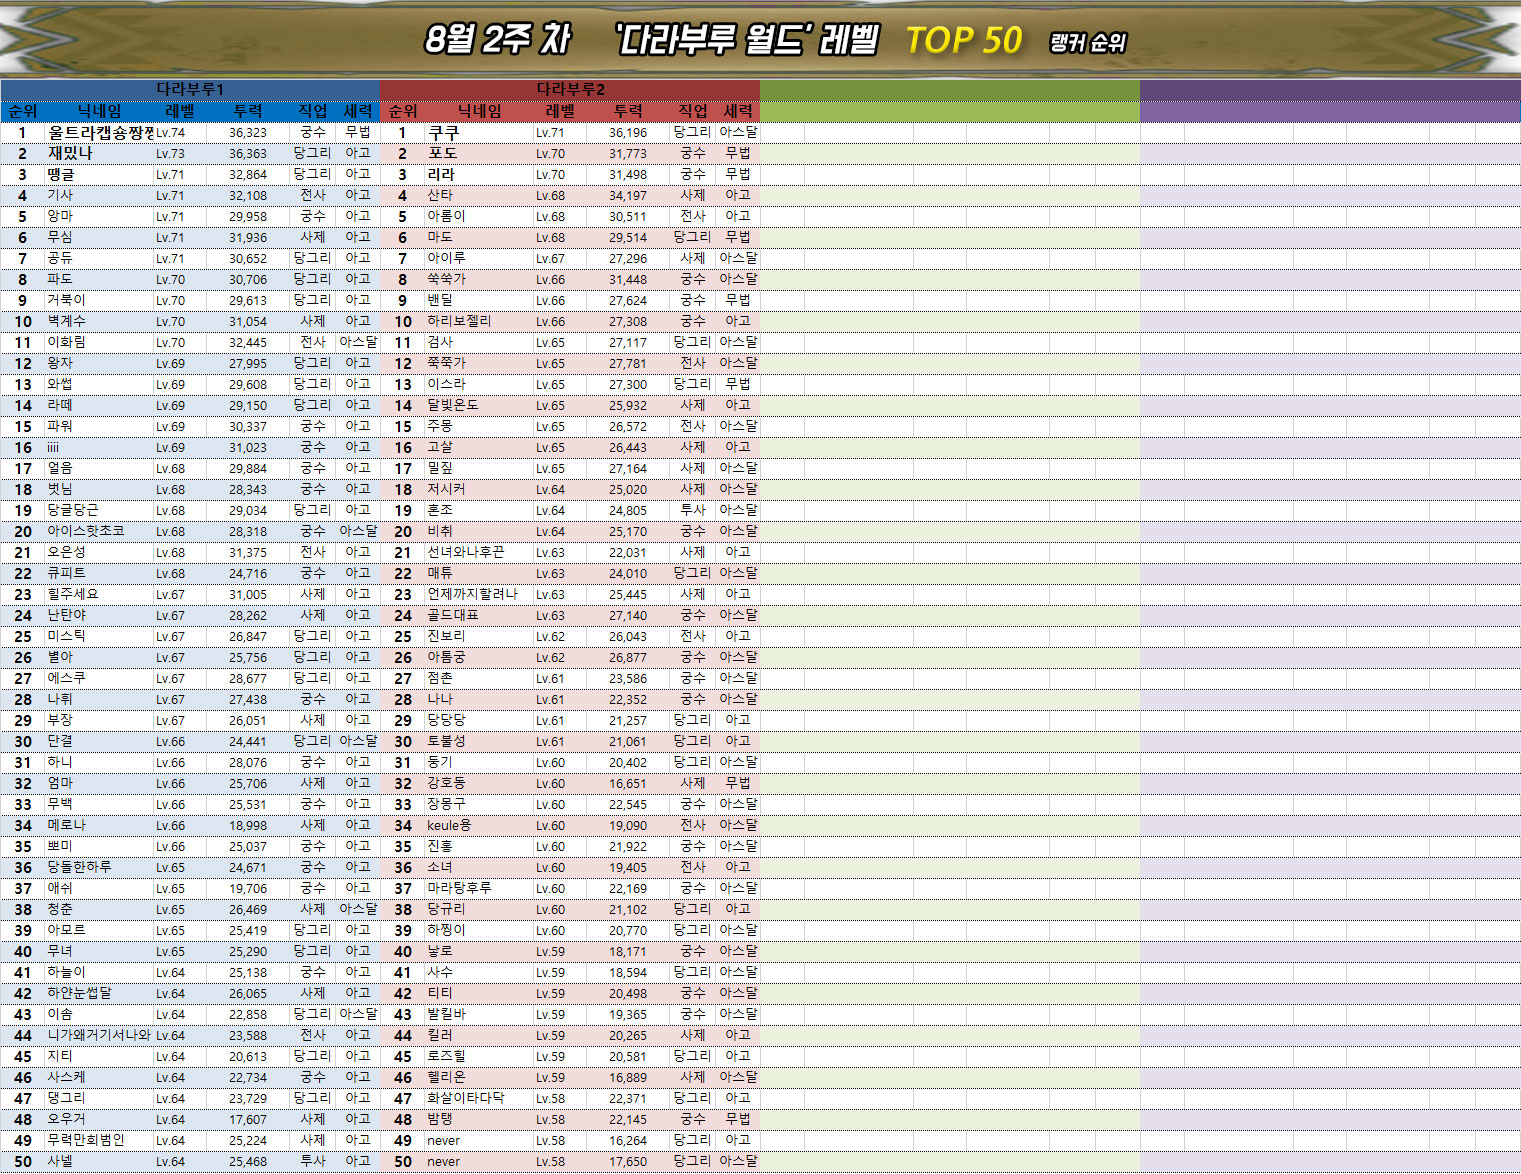Select the nickname cell keule용
This screenshot has height=1174, width=1521.
pyautogui.click(x=449, y=825)
